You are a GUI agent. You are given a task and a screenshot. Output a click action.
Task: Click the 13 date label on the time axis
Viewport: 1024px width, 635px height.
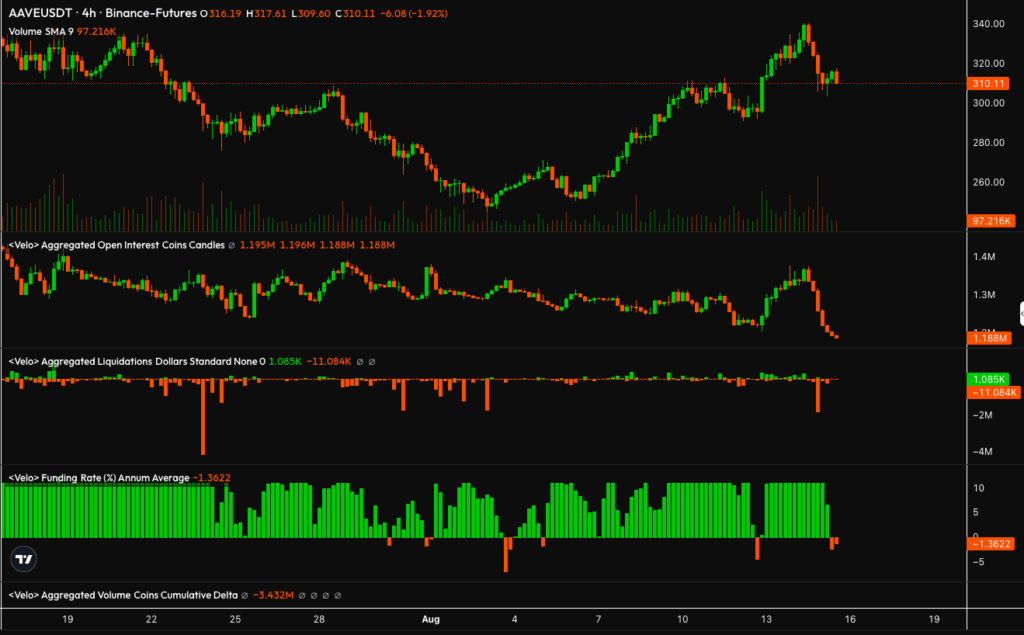coord(766,619)
